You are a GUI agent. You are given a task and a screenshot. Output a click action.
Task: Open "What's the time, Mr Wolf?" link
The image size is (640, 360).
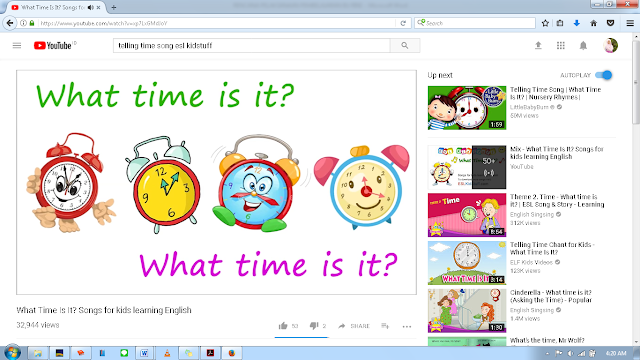click(x=547, y=340)
